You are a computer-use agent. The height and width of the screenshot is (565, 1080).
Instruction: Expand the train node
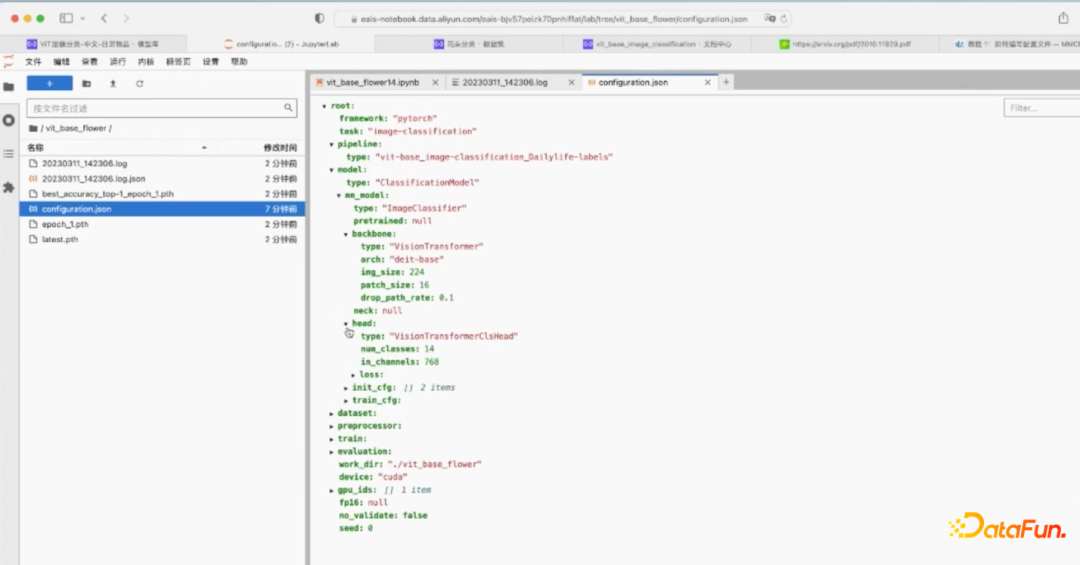coord(331,439)
